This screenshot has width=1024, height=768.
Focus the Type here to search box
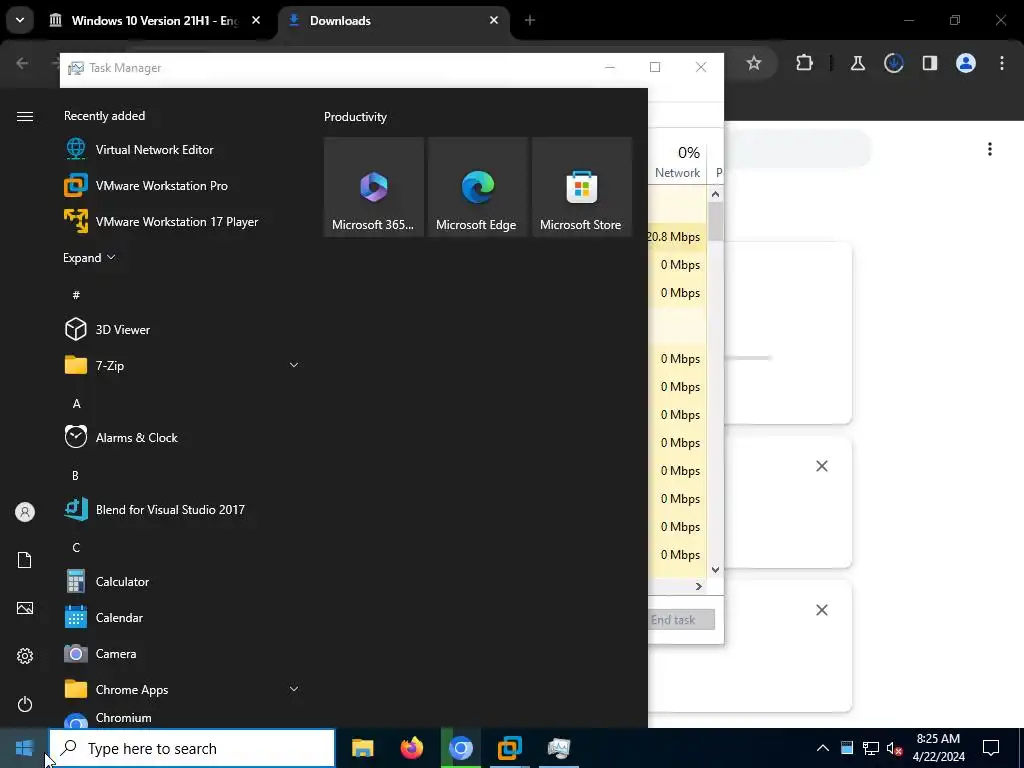click(x=192, y=748)
